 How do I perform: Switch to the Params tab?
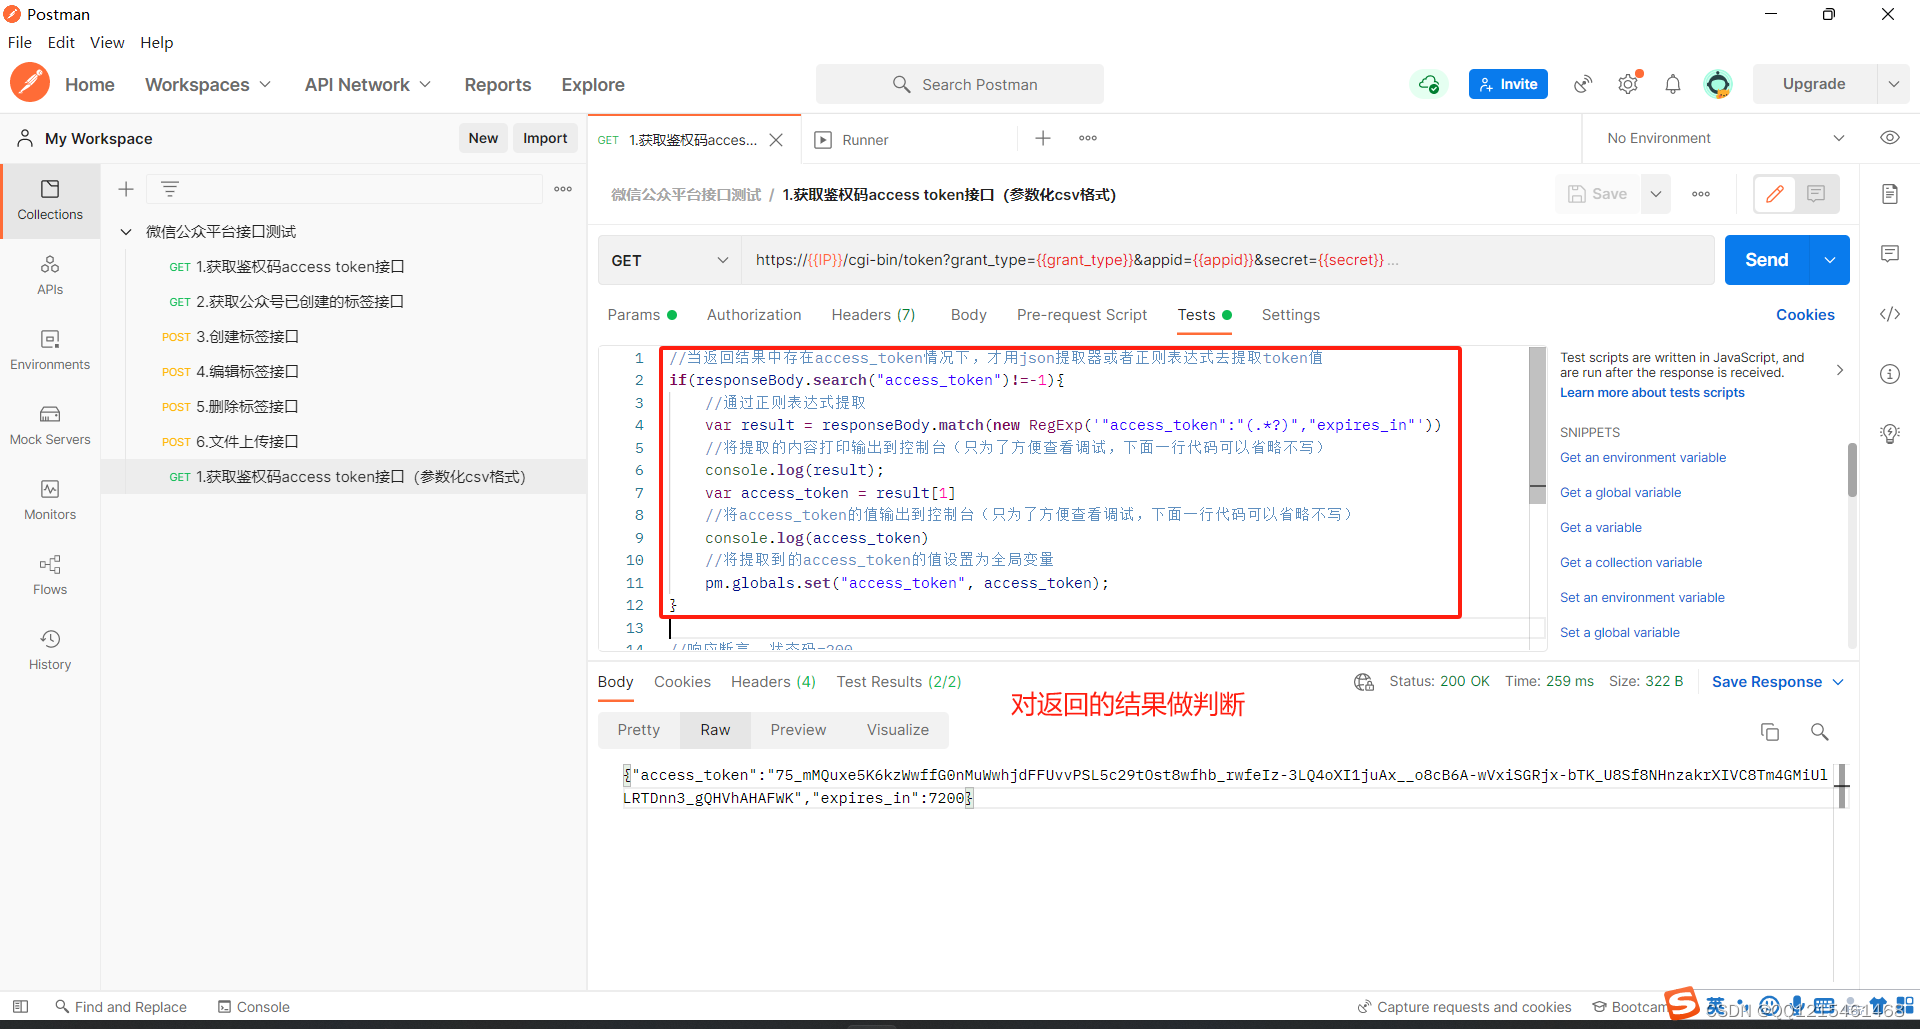click(642, 315)
